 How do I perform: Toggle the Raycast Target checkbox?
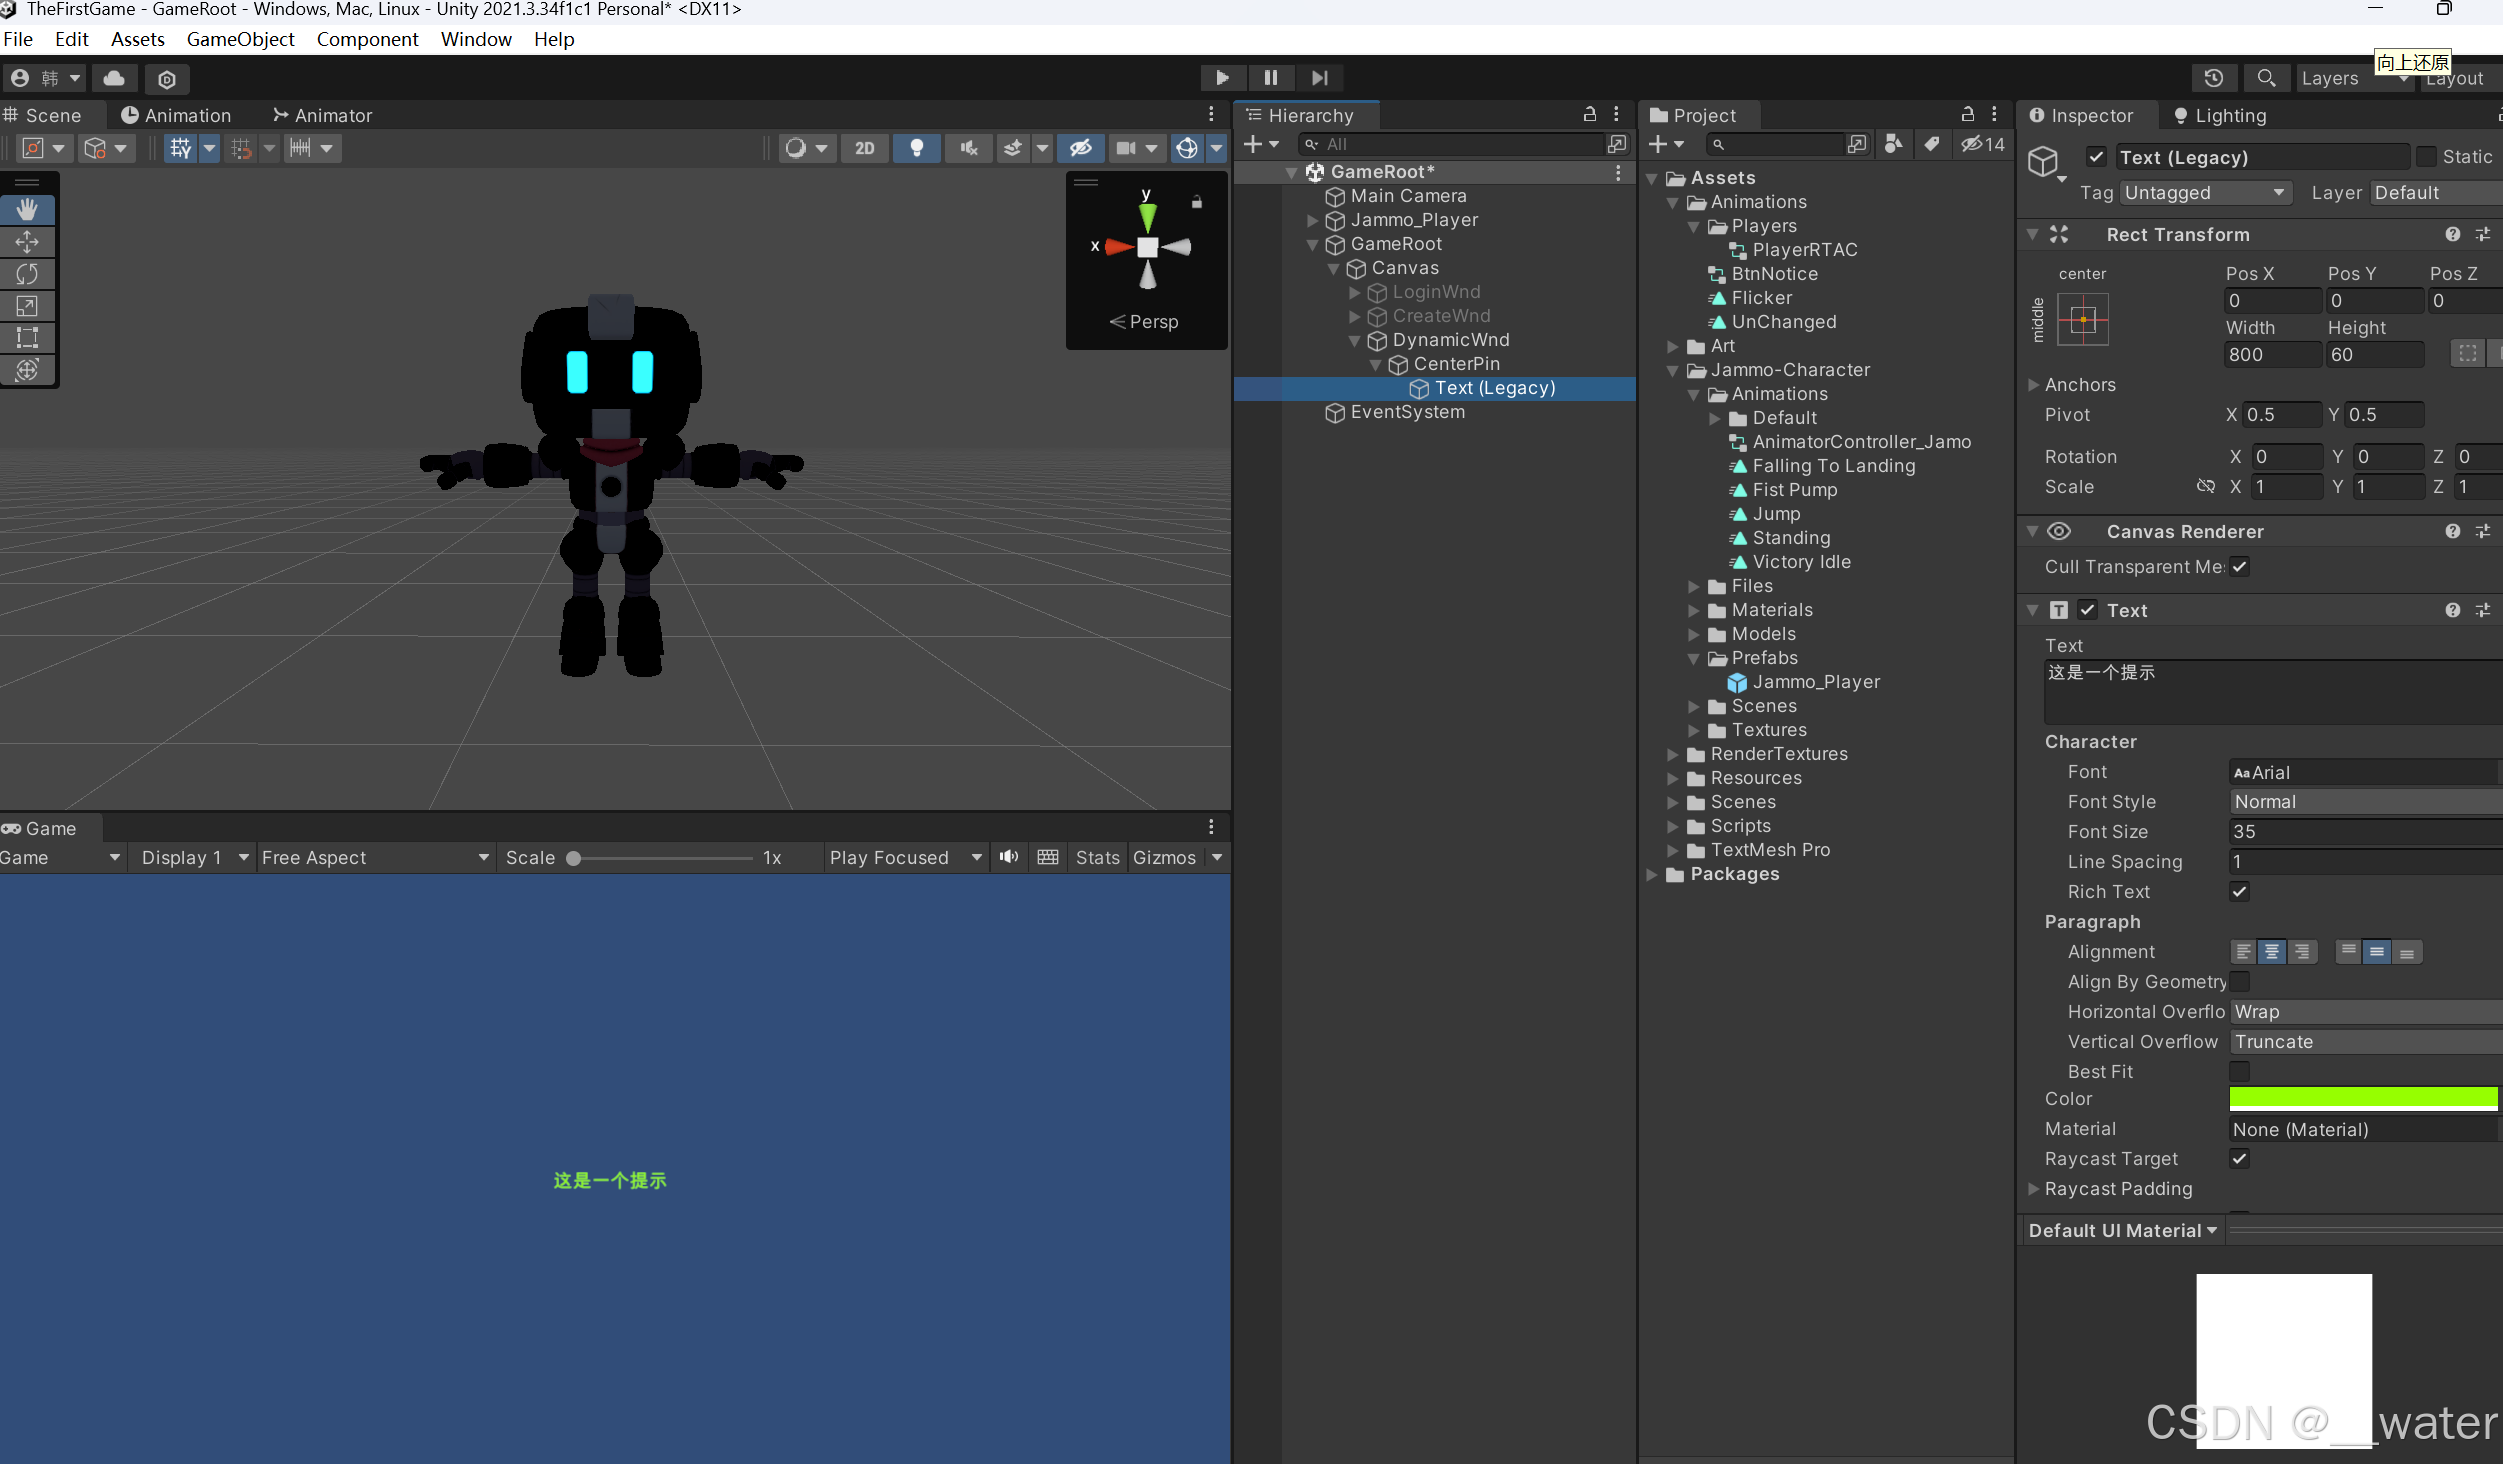coord(2239,1158)
